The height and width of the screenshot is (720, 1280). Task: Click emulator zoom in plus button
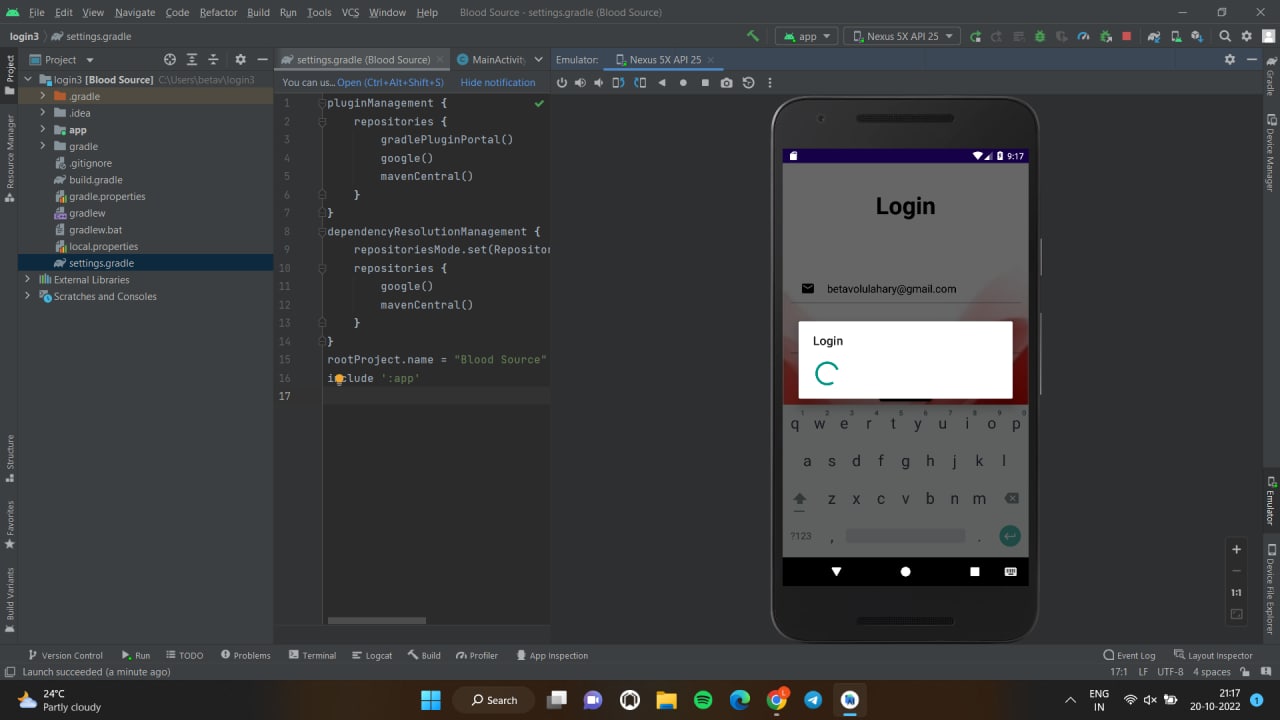tap(1236, 549)
